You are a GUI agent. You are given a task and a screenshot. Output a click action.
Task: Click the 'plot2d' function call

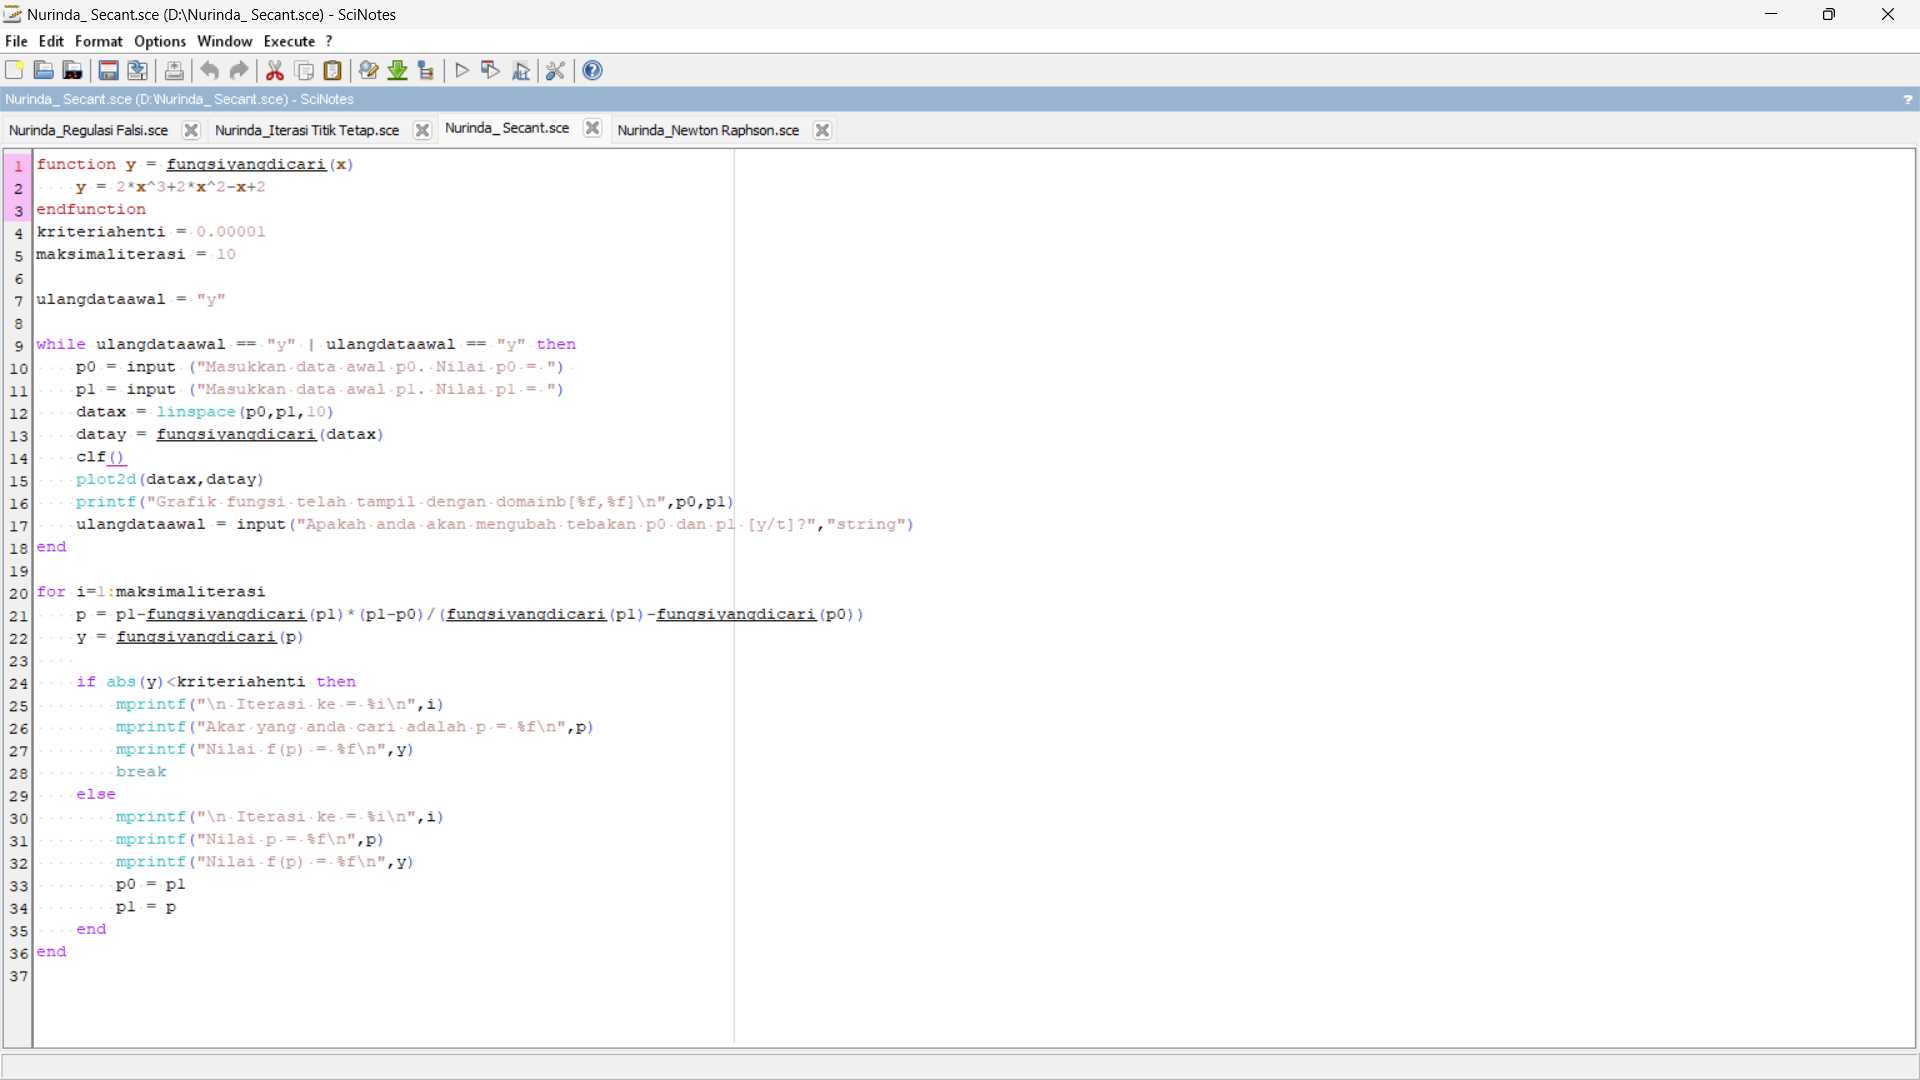[x=106, y=480]
